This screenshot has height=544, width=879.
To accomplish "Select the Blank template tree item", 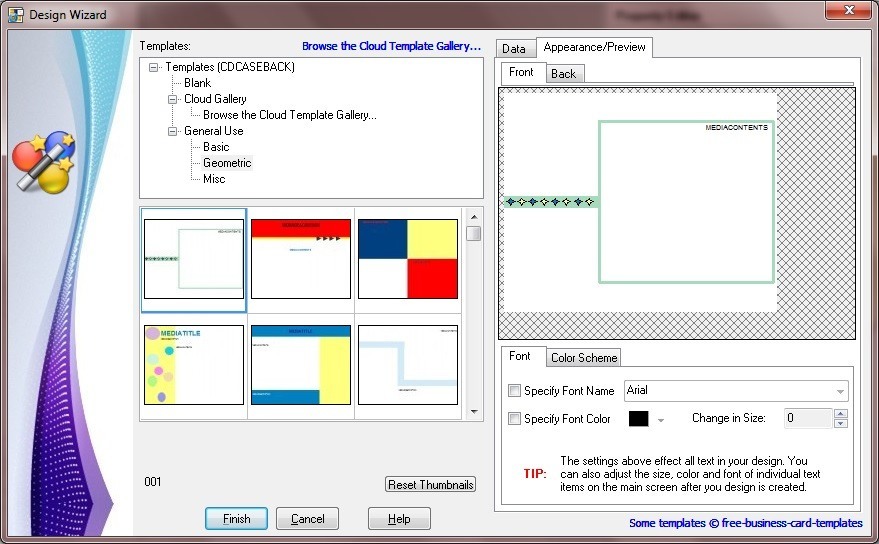I will pyautogui.click(x=197, y=83).
